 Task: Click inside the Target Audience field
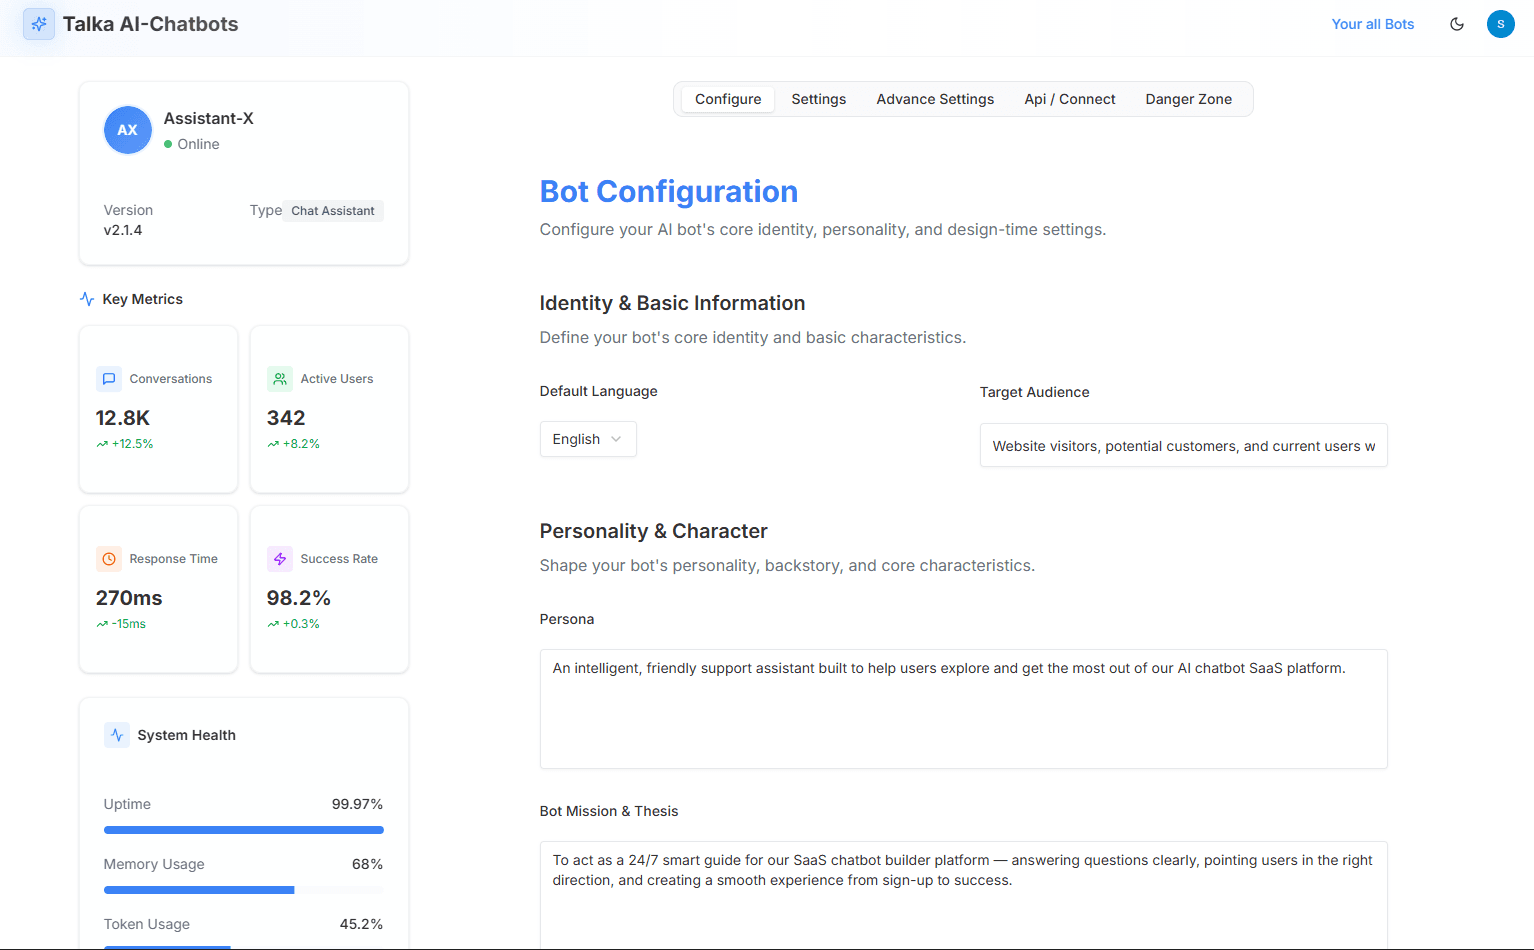click(1183, 445)
